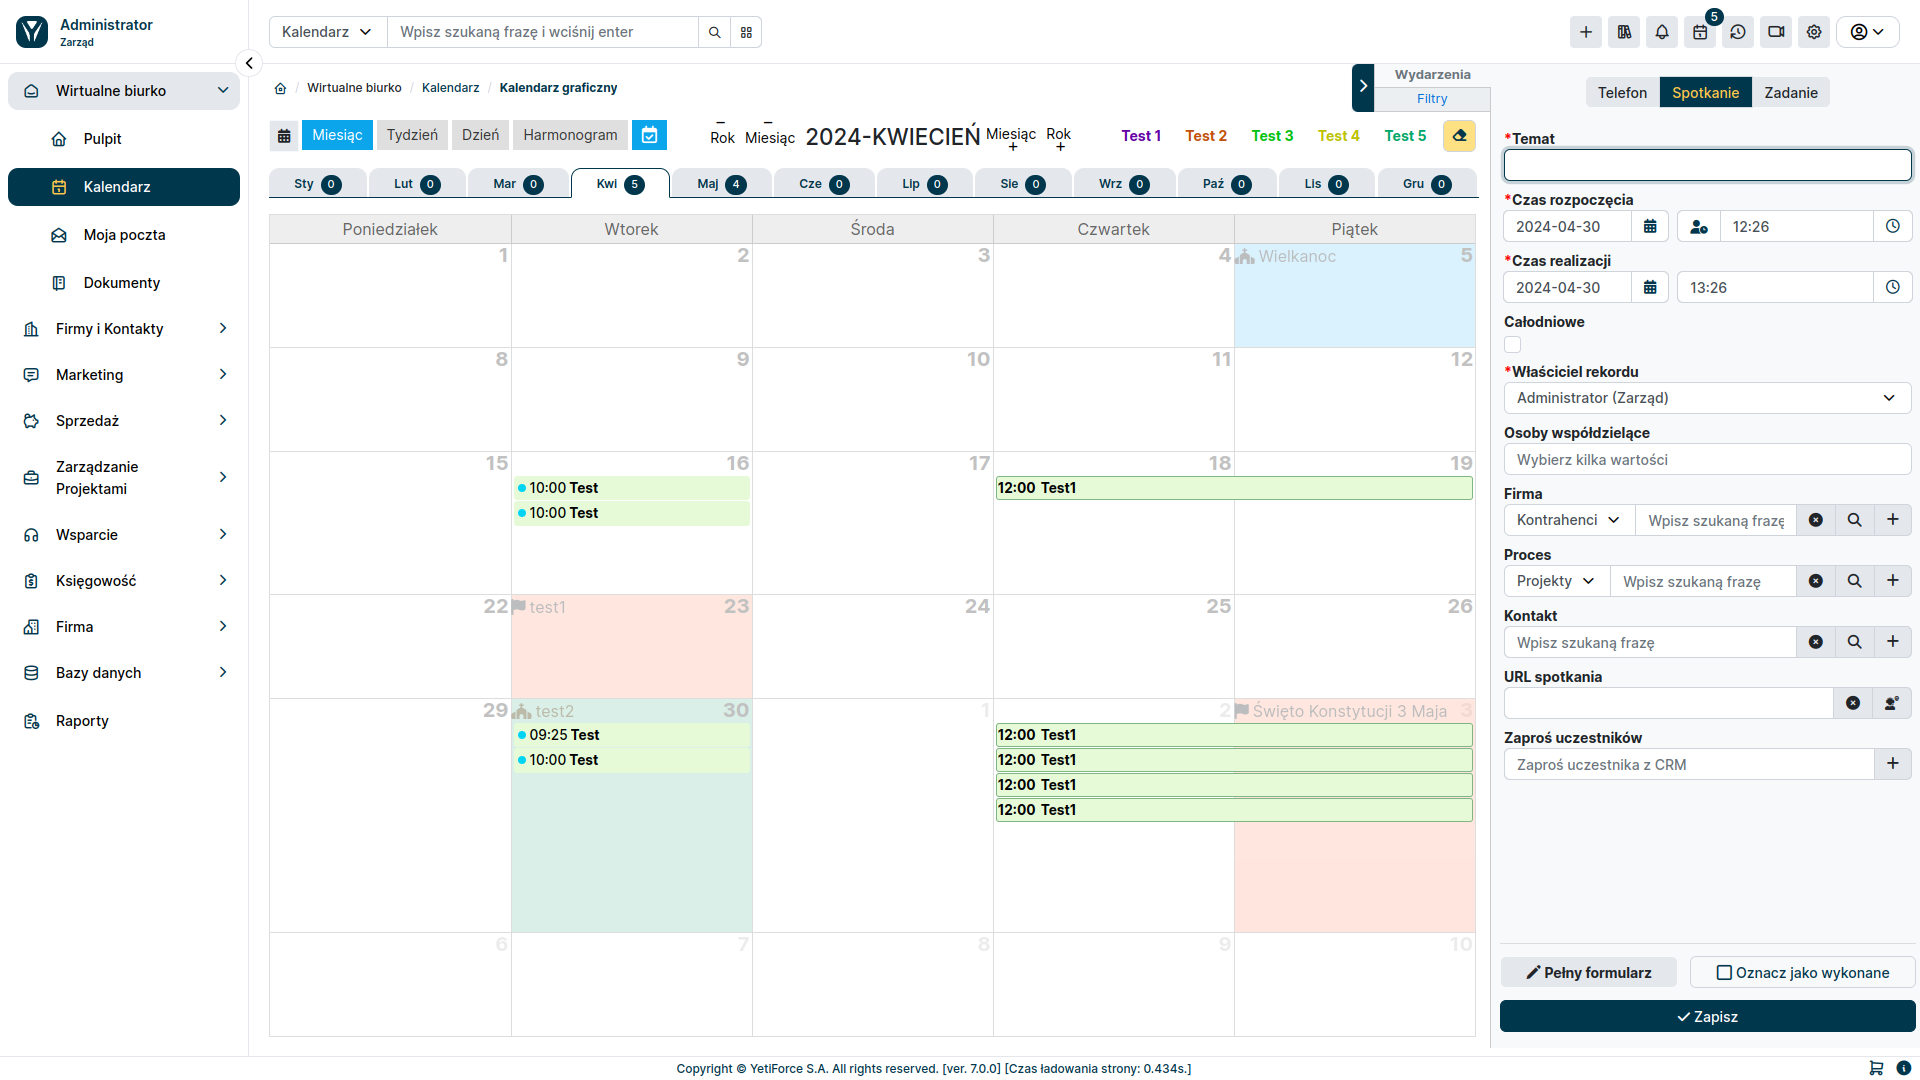This screenshot has width=1920, height=1080.
Task: Open the Kalendarz module search dropdown
Action: click(327, 32)
